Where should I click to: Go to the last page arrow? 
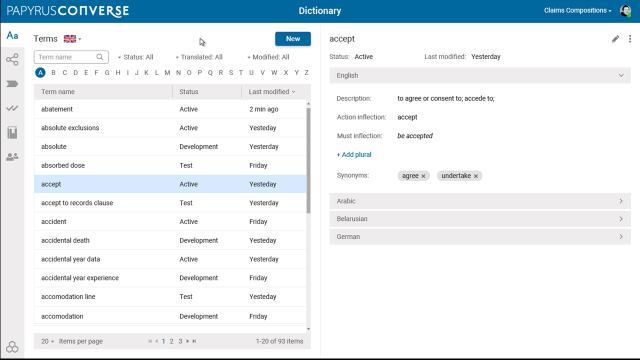(x=194, y=341)
